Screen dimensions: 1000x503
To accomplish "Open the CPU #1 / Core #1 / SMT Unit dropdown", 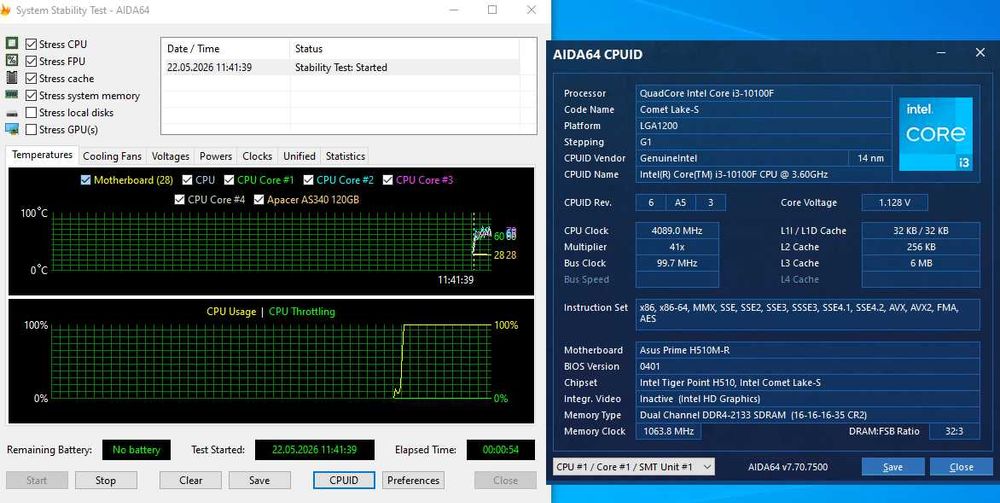I will click(x=634, y=467).
